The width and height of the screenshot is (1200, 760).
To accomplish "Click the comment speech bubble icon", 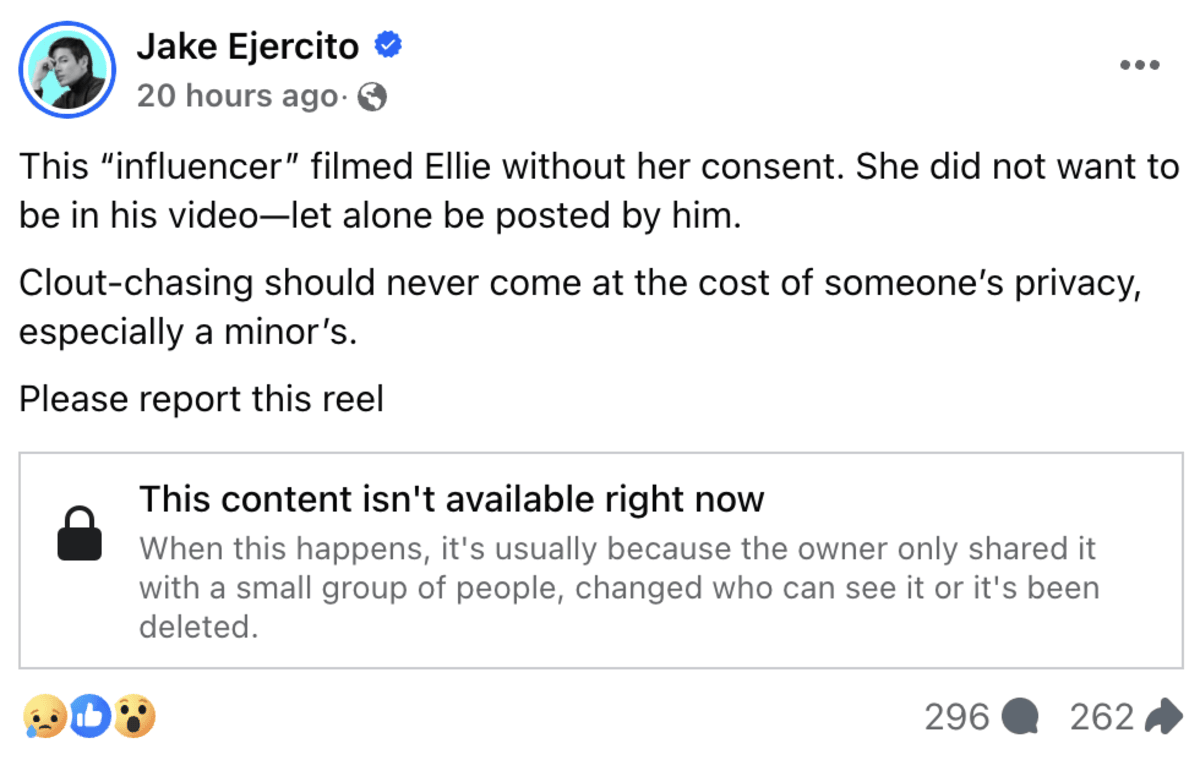I will point(1021,717).
